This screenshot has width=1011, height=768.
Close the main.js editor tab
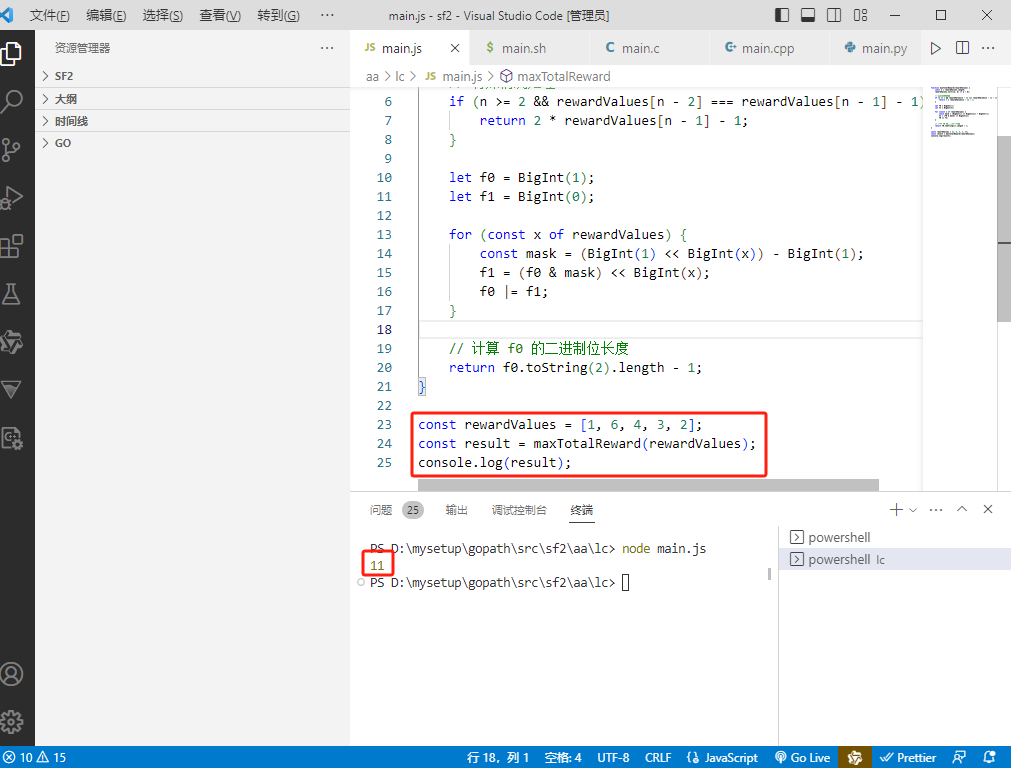click(x=455, y=48)
